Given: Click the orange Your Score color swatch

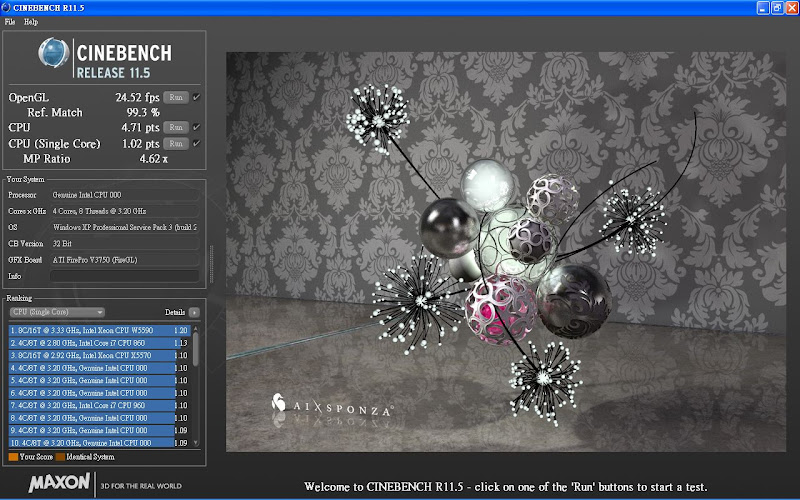Looking at the screenshot, I should [x=13, y=457].
